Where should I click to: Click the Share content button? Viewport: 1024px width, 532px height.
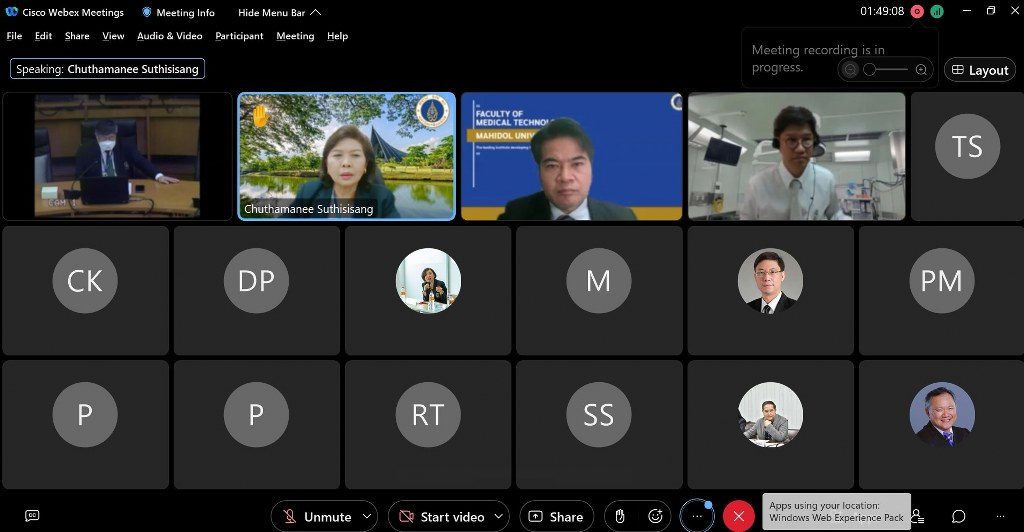(556, 516)
